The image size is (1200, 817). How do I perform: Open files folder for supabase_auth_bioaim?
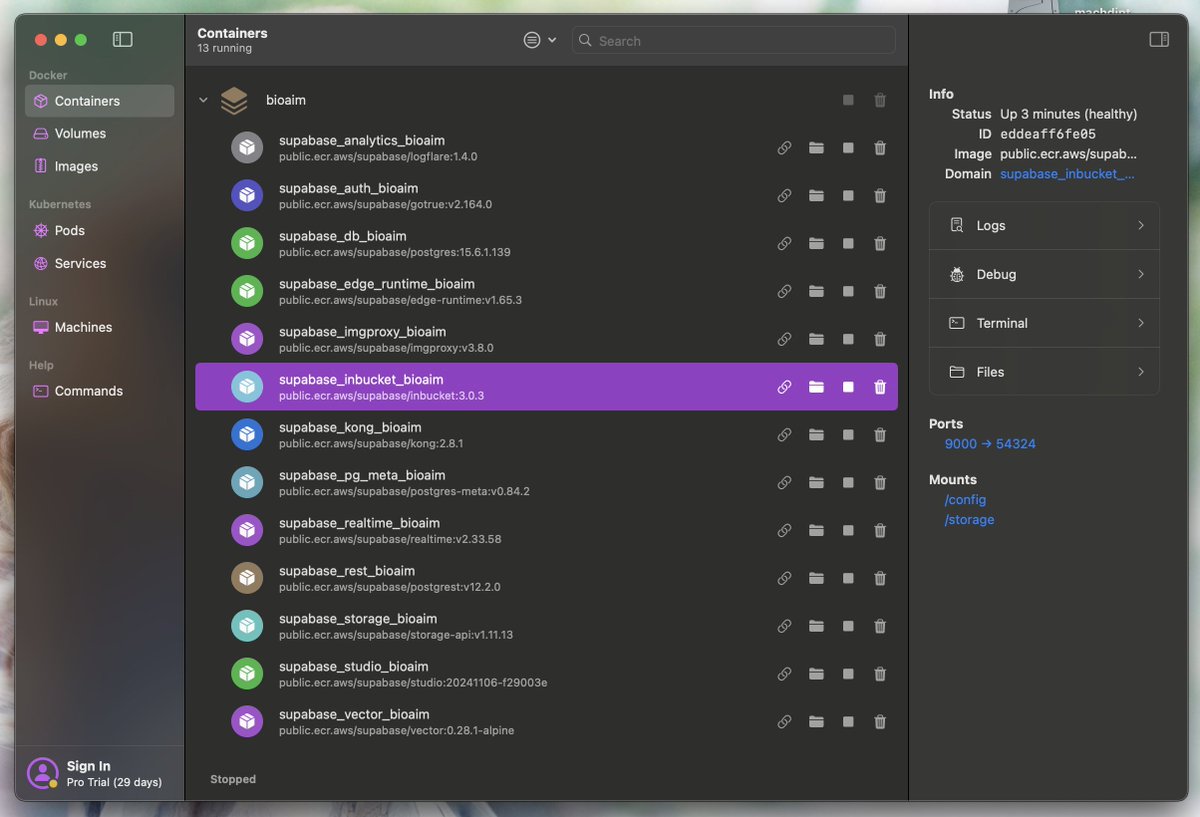coord(816,196)
